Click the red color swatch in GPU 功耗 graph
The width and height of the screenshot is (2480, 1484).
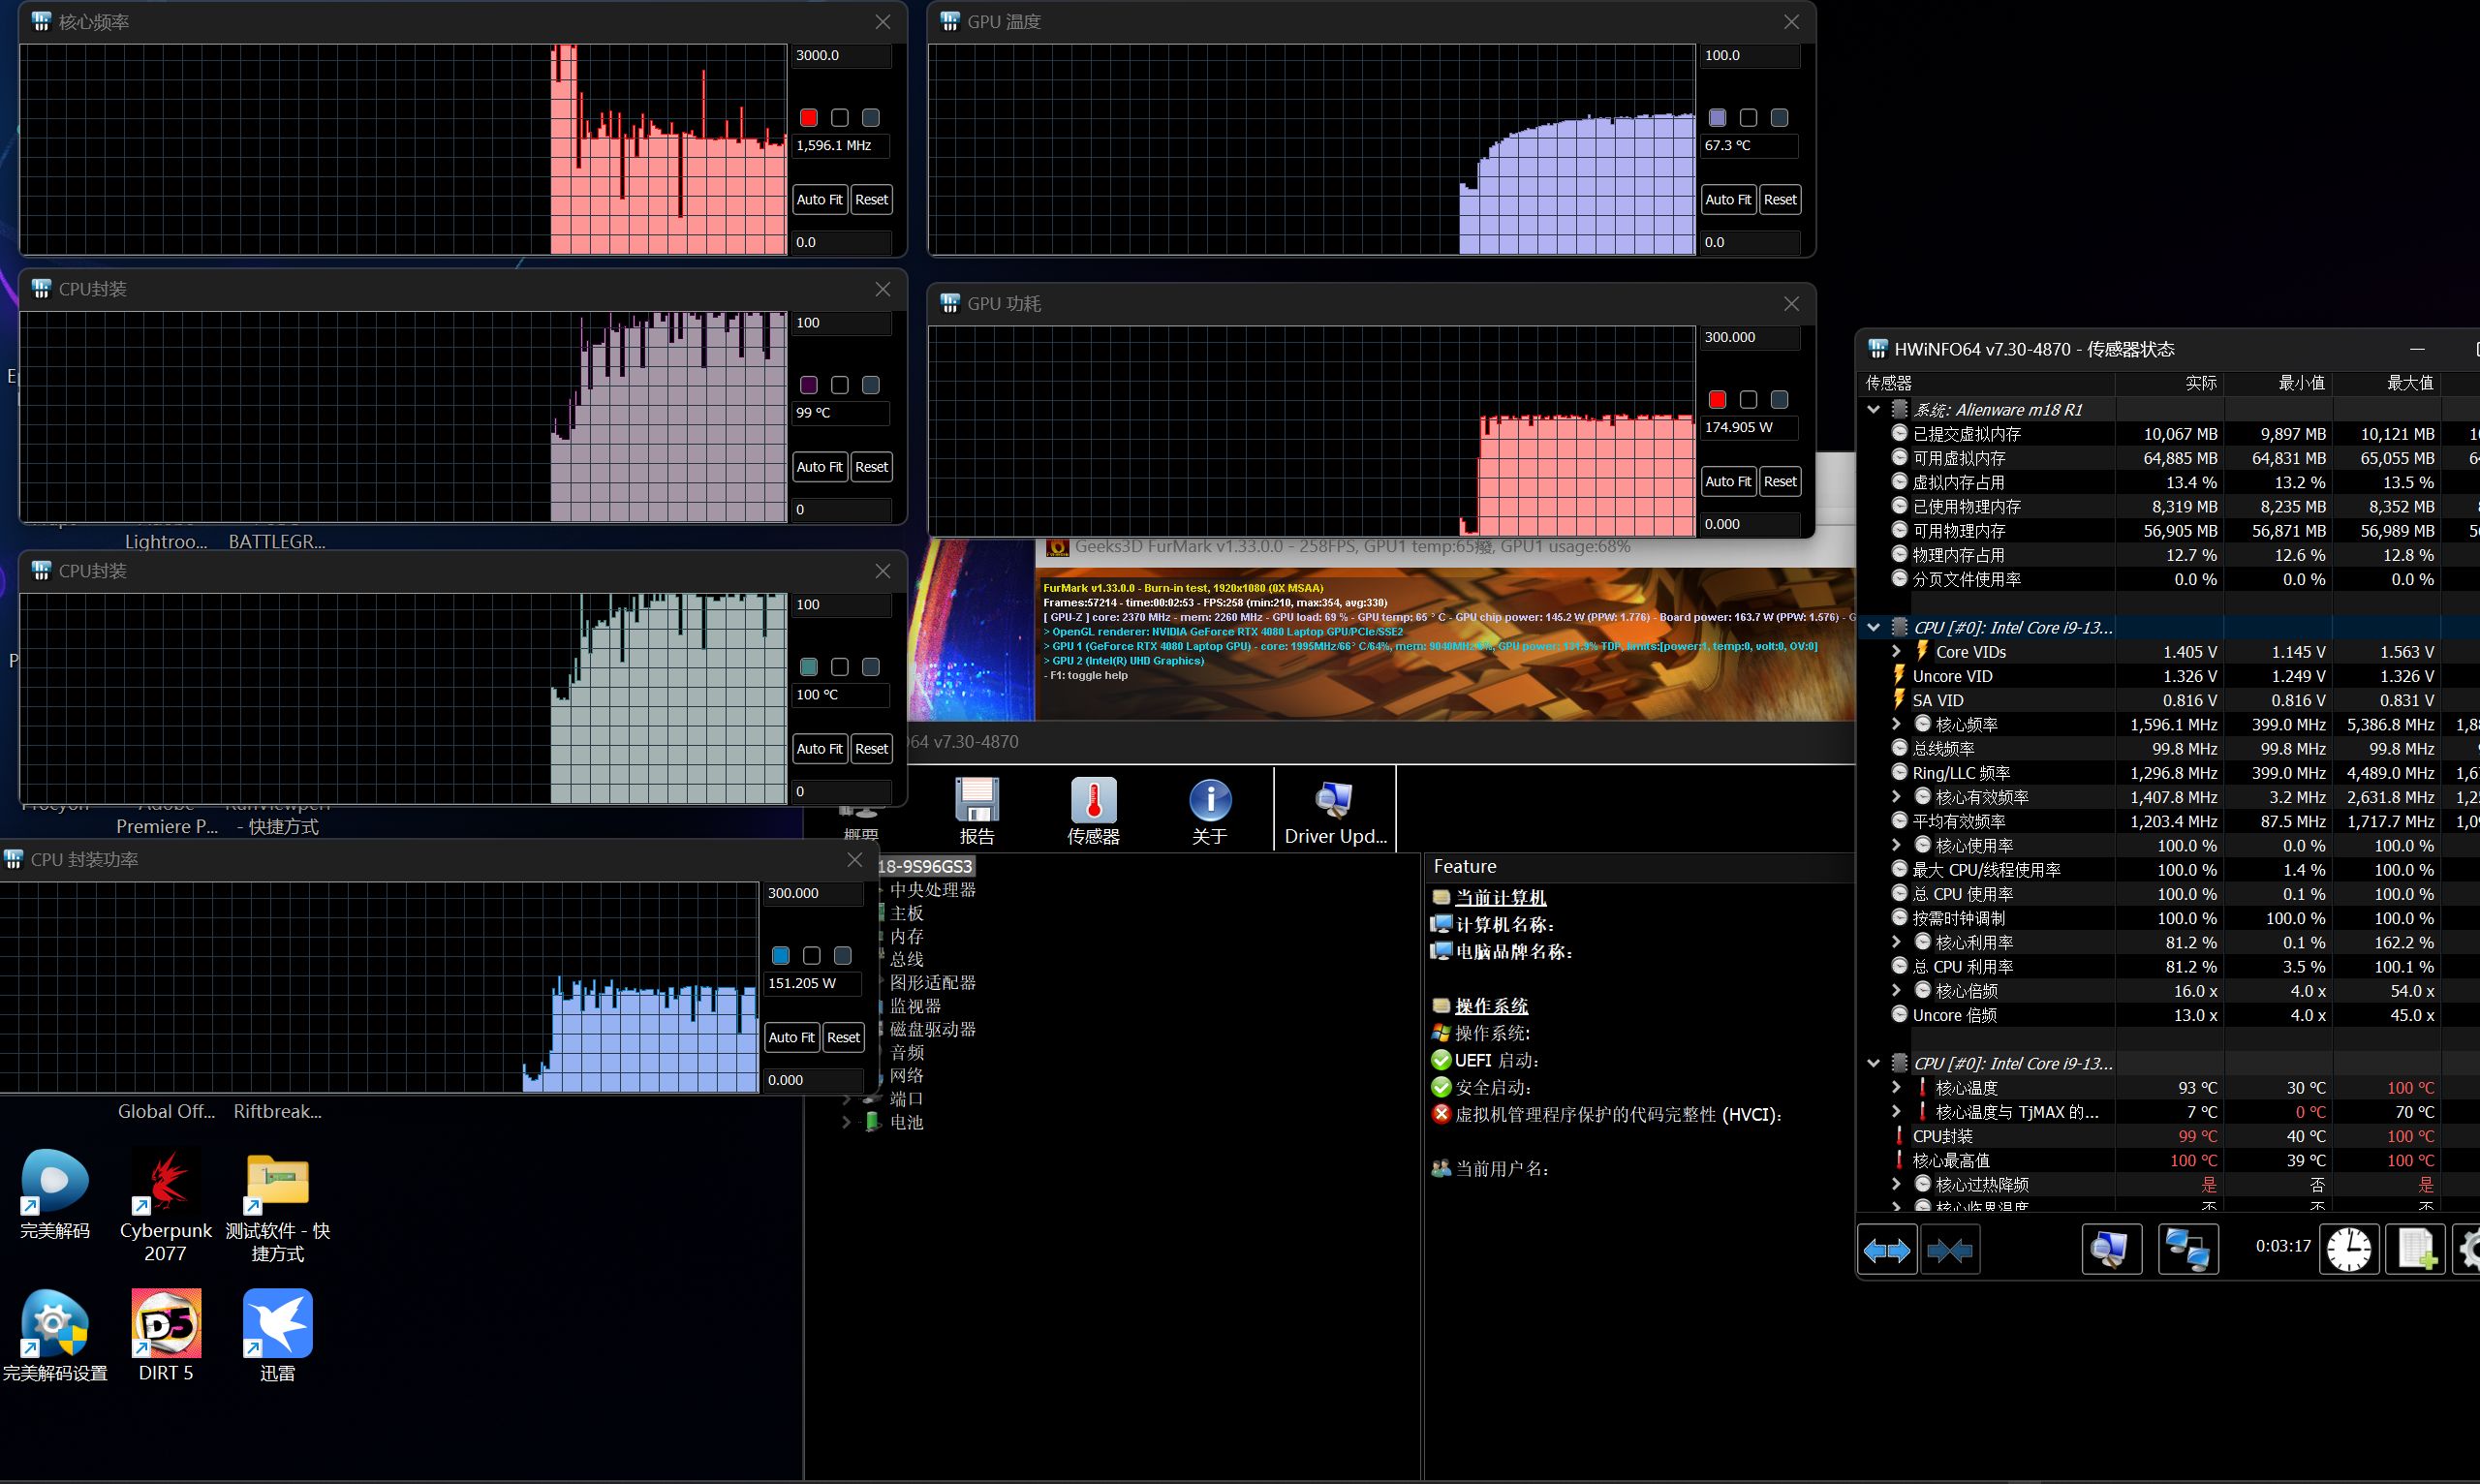(x=1717, y=400)
